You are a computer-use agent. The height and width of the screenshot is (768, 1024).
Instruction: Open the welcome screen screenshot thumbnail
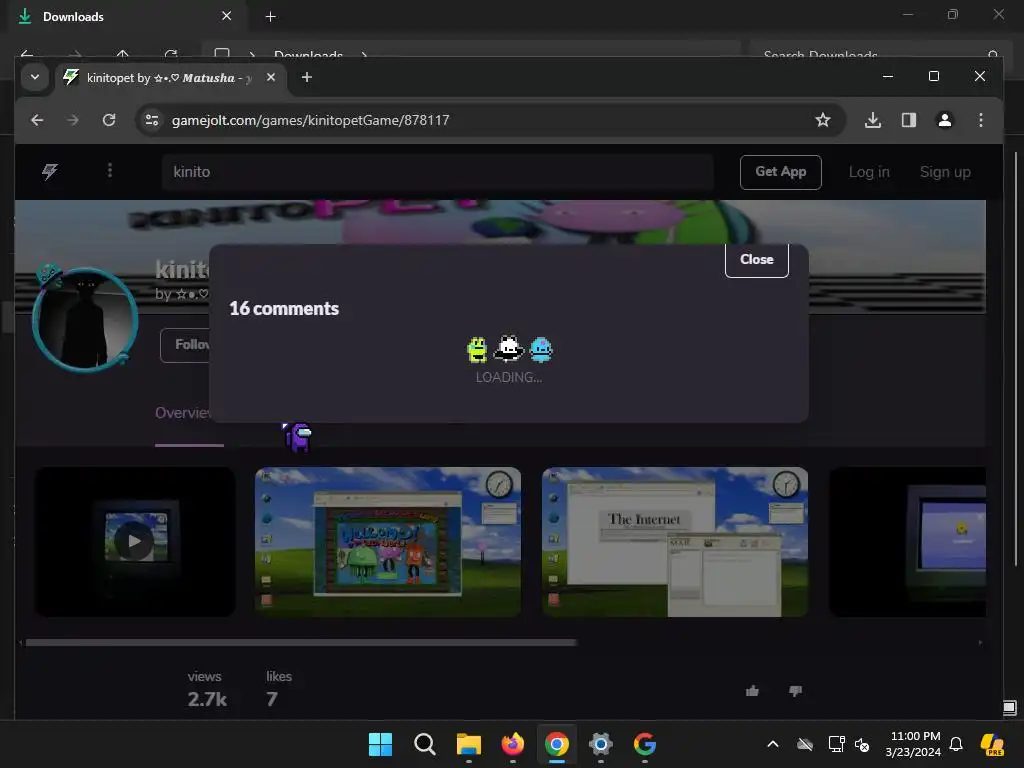pyautogui.click(x=388, y=541)
